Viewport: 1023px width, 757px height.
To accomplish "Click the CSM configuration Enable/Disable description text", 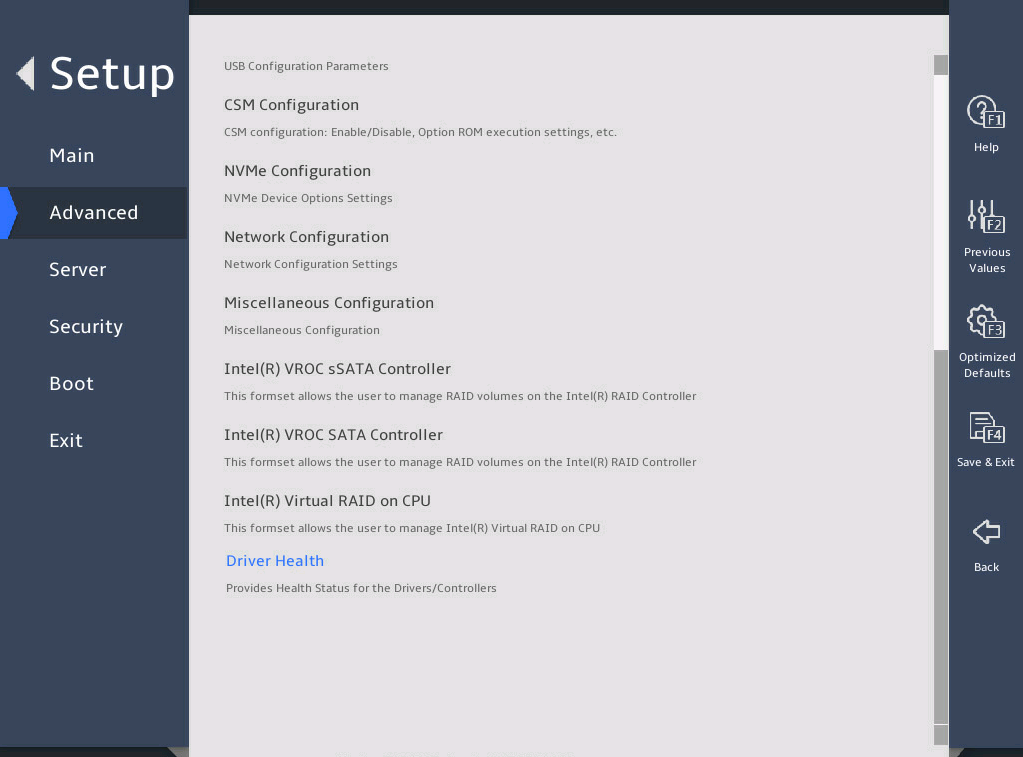I will tap(420, 132).
